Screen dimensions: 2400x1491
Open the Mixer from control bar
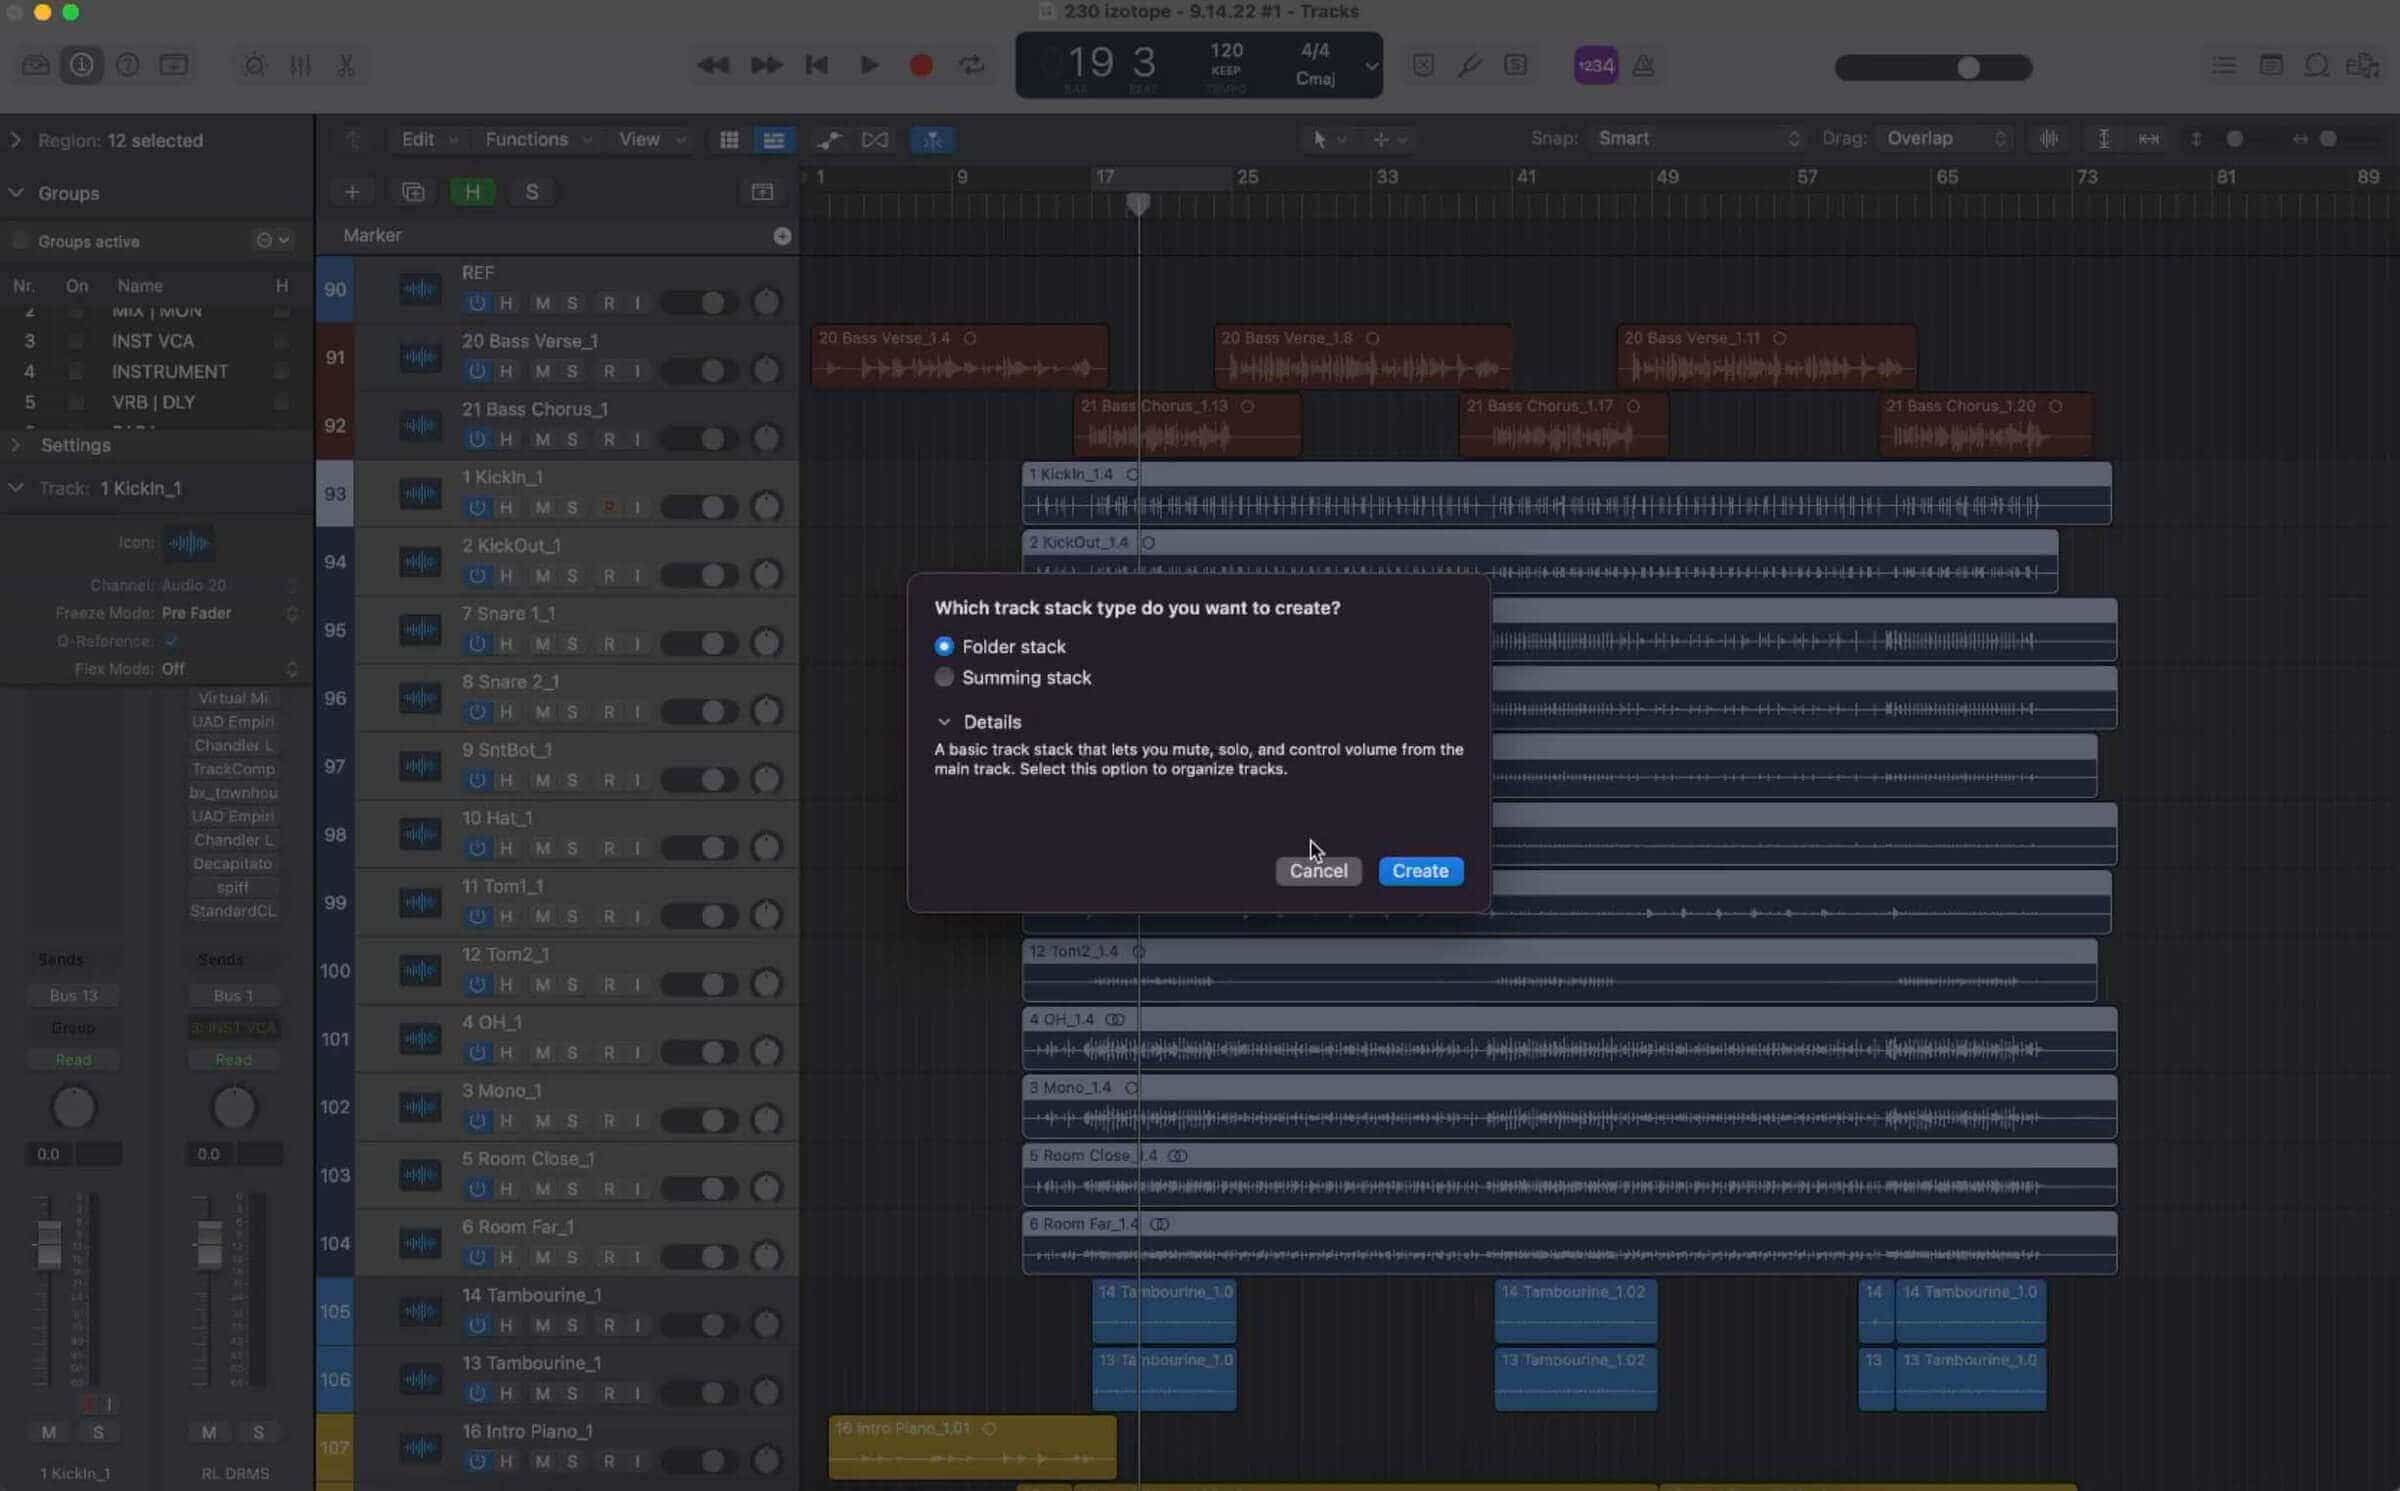(300, 66)
